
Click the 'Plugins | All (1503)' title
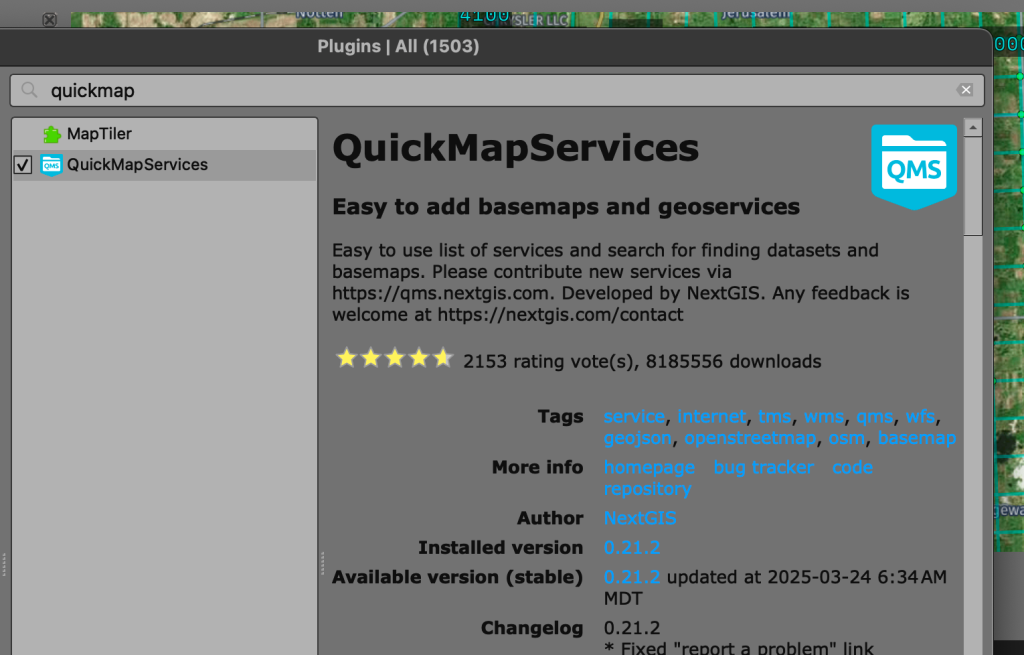(x=398, y=46)
